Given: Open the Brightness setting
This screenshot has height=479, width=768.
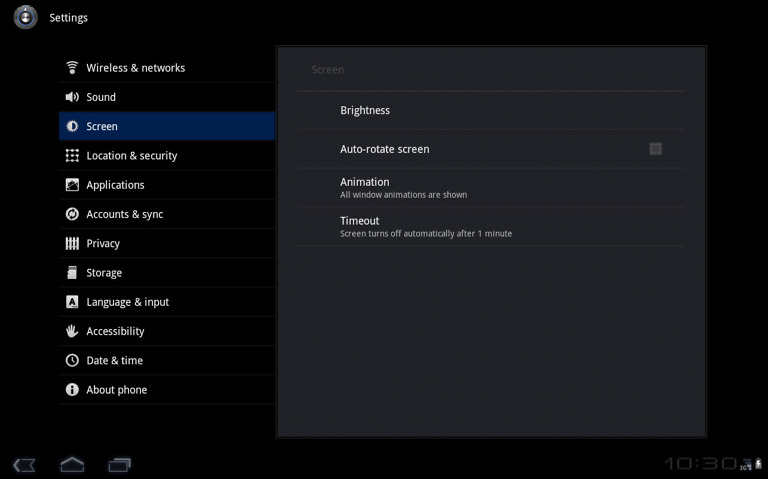Looking at the screenshot, I should coord(490,111).
